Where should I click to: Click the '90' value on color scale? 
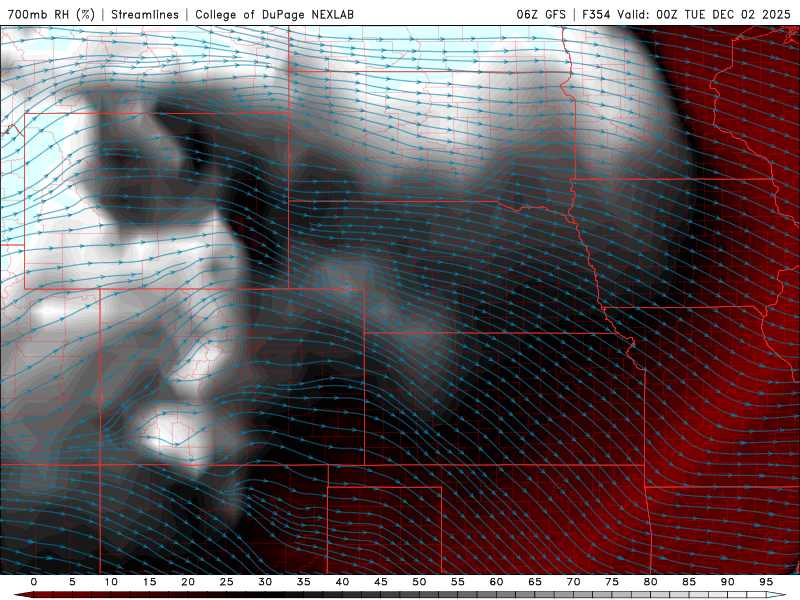tap(727, 582)
